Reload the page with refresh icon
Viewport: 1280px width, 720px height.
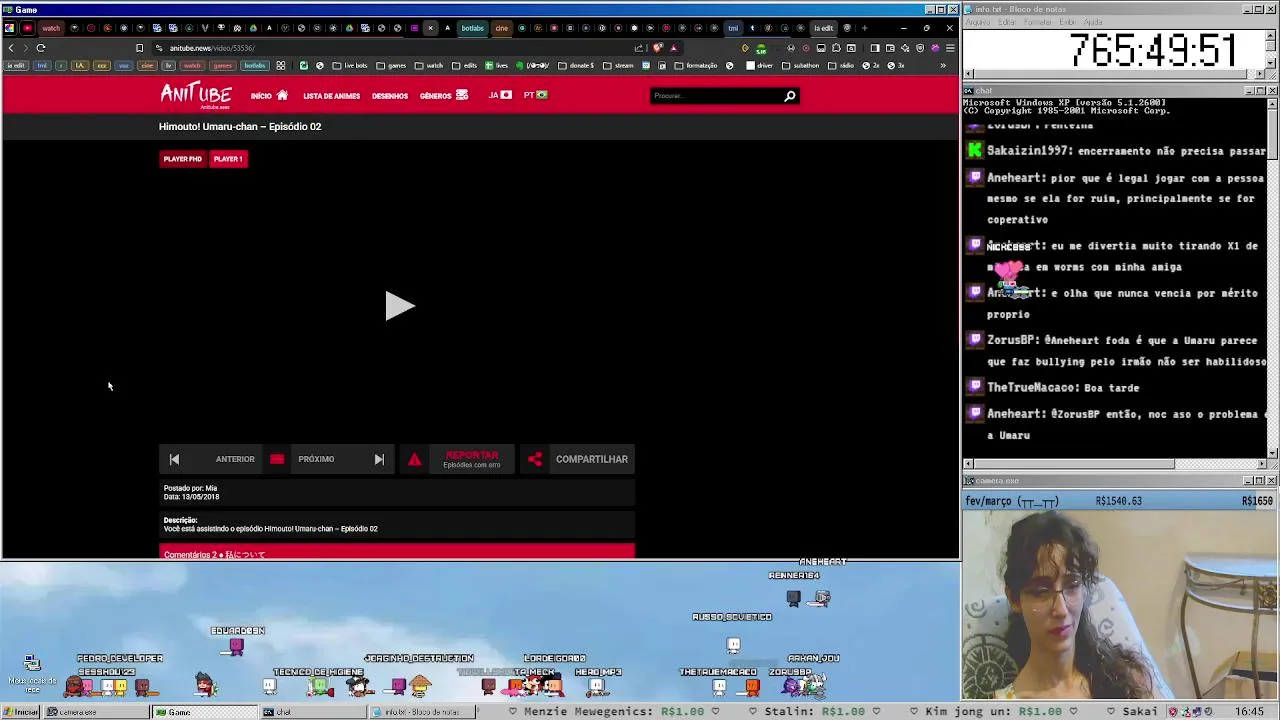coord(41,48)
